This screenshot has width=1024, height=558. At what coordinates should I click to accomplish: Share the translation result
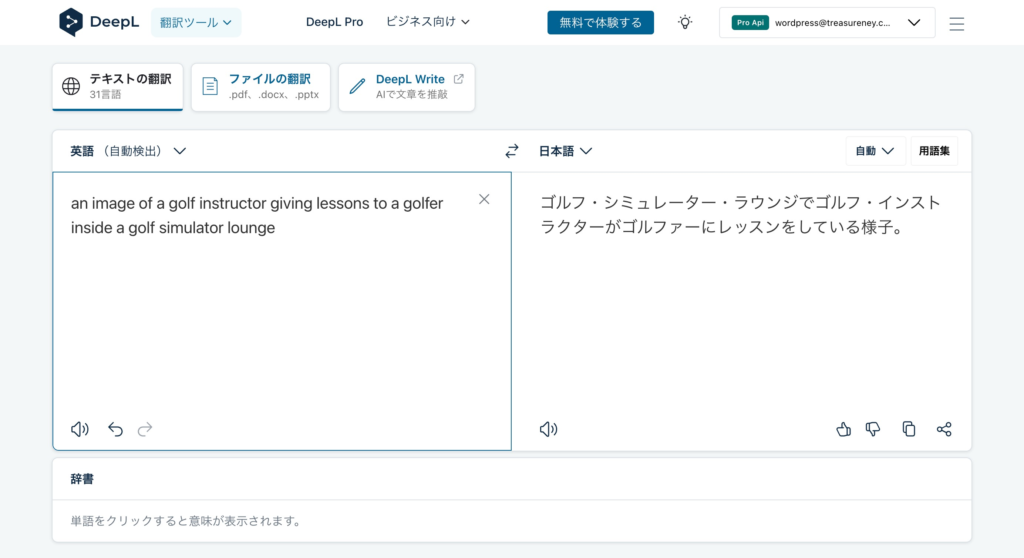click(x=944, y=429)
